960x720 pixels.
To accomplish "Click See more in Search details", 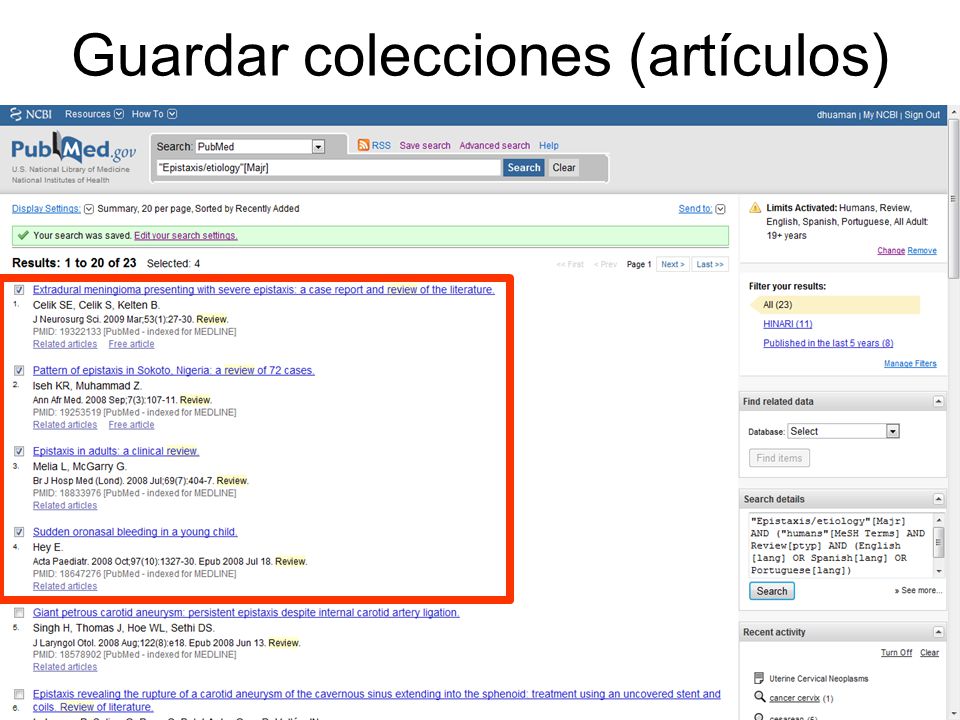I will coord(918,590).
